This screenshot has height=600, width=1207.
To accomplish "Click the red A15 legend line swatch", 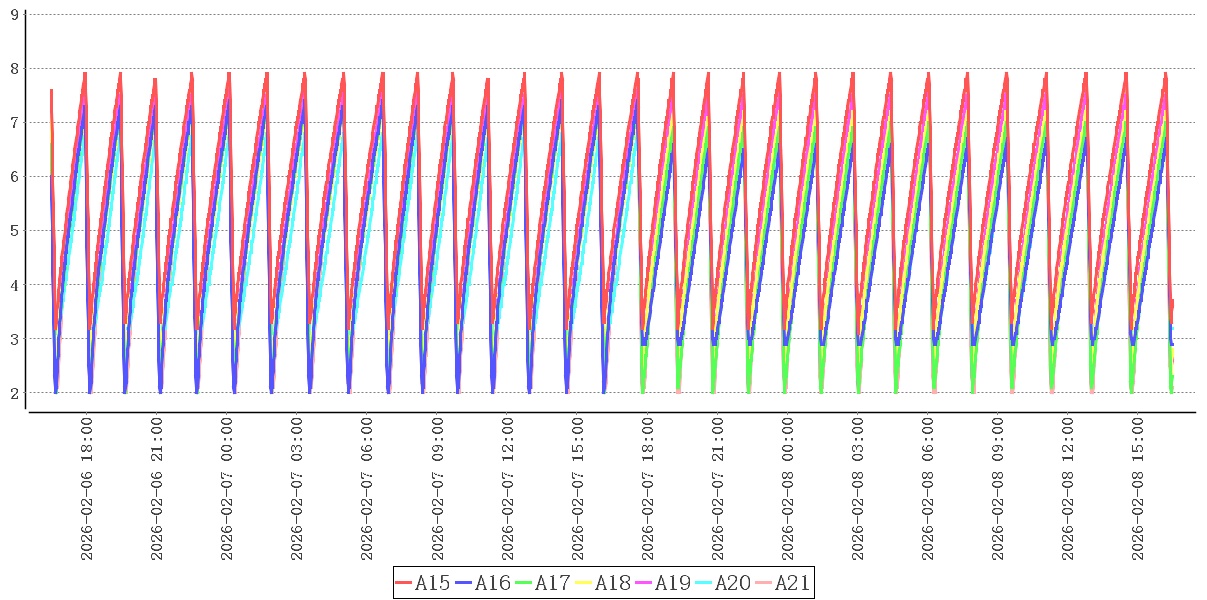I will (404, 583).
